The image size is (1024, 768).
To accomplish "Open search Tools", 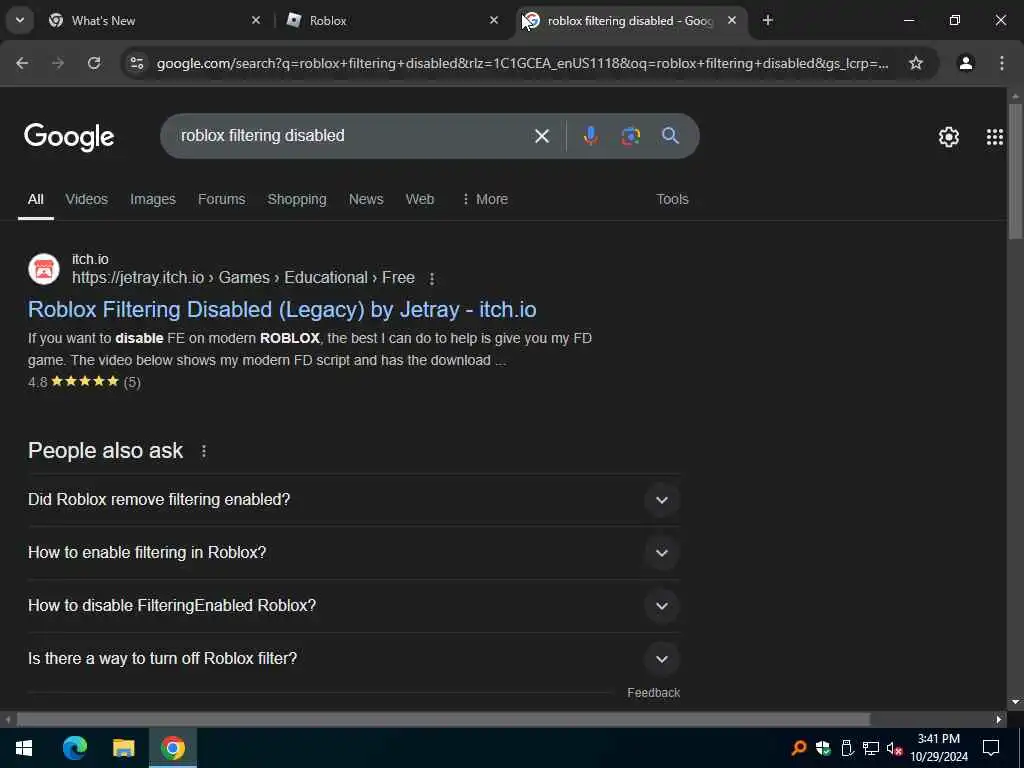I will (x=672, y=199).
